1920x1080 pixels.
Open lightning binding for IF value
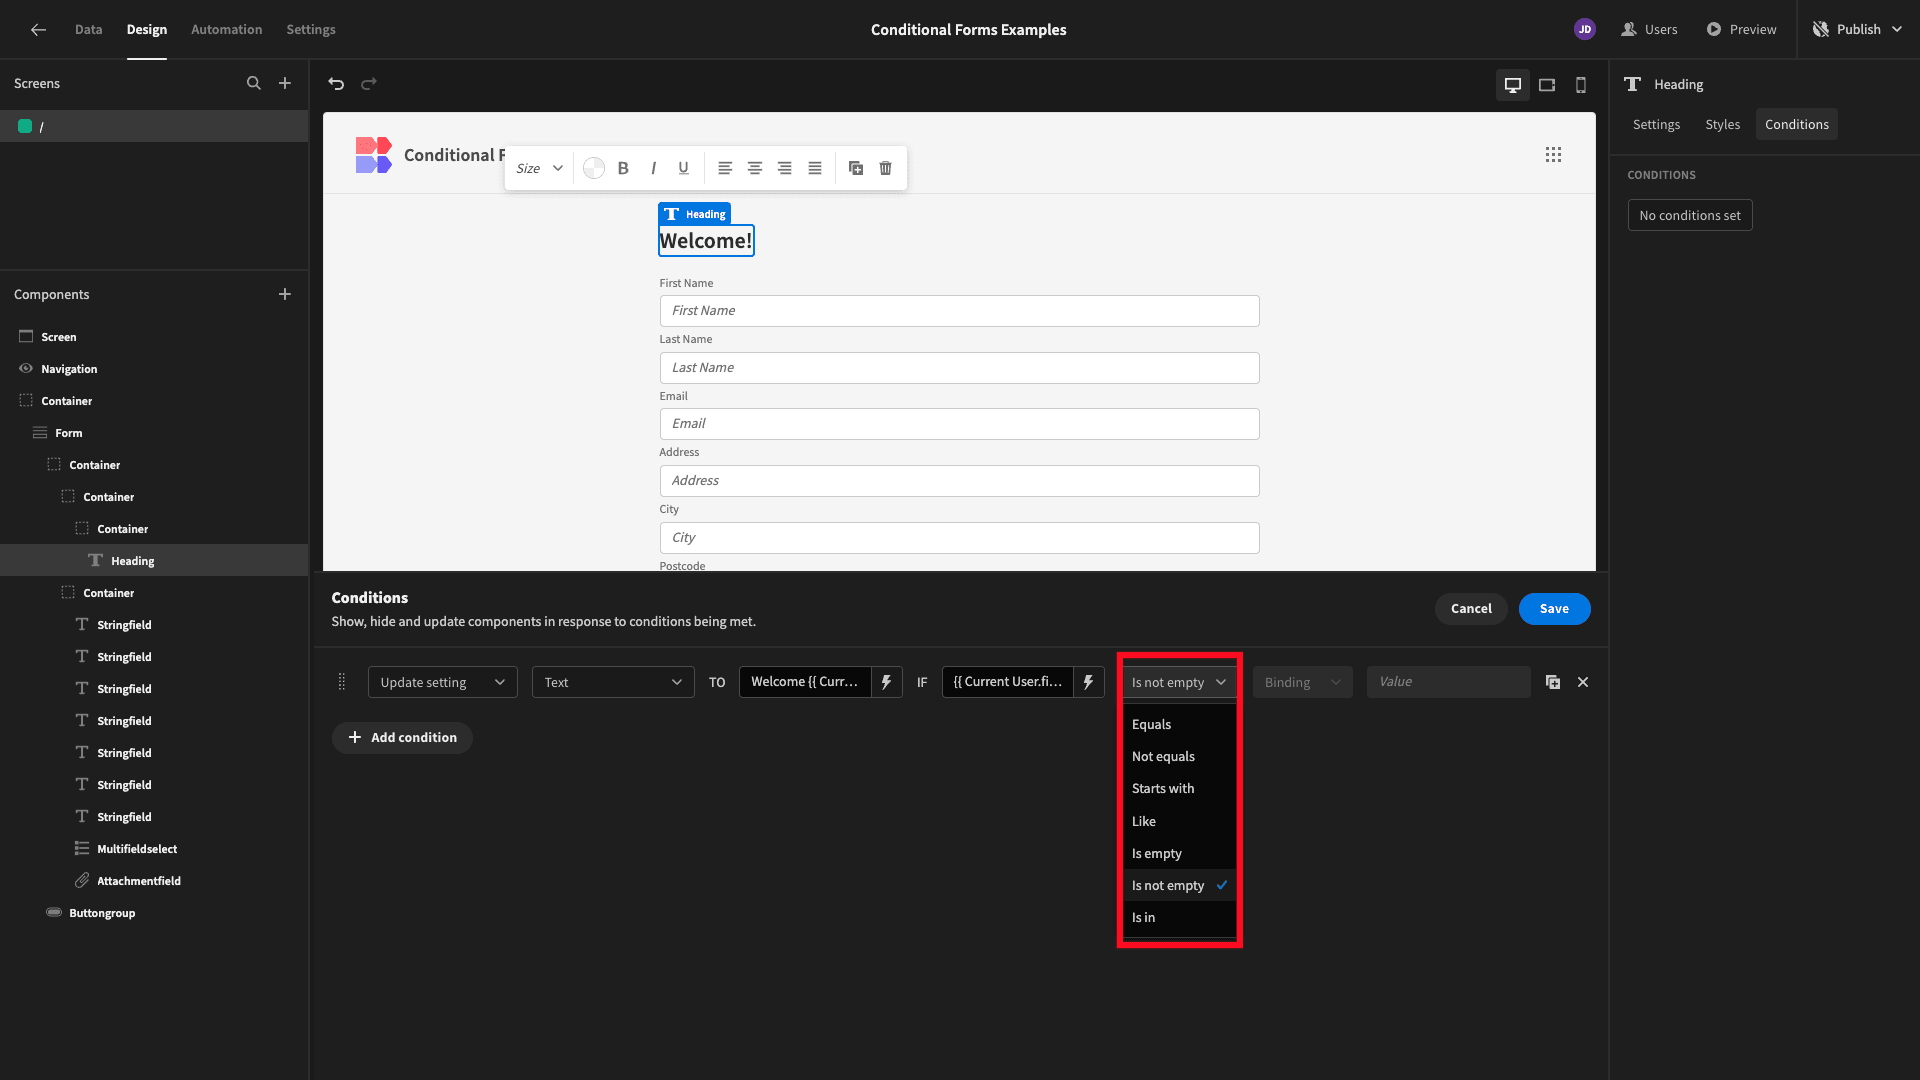tap(1088, 682)
